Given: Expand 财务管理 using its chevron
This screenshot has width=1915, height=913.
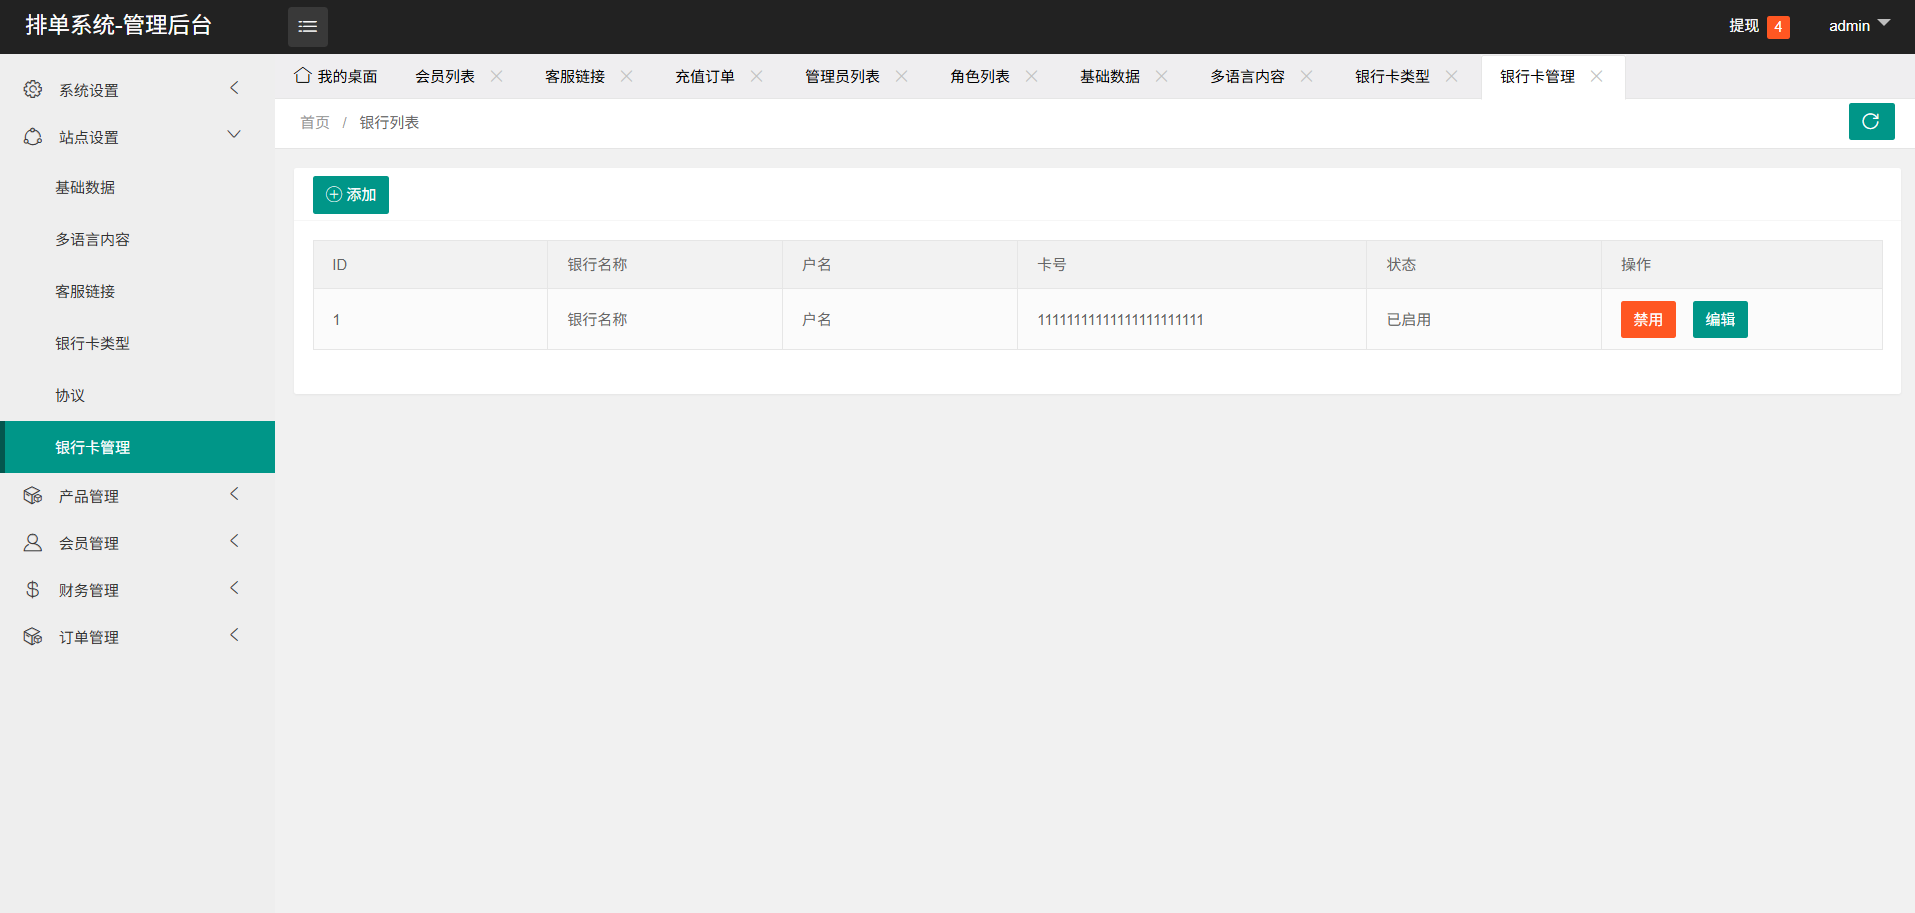Looking at the screenshot, I should coord(234,588).
